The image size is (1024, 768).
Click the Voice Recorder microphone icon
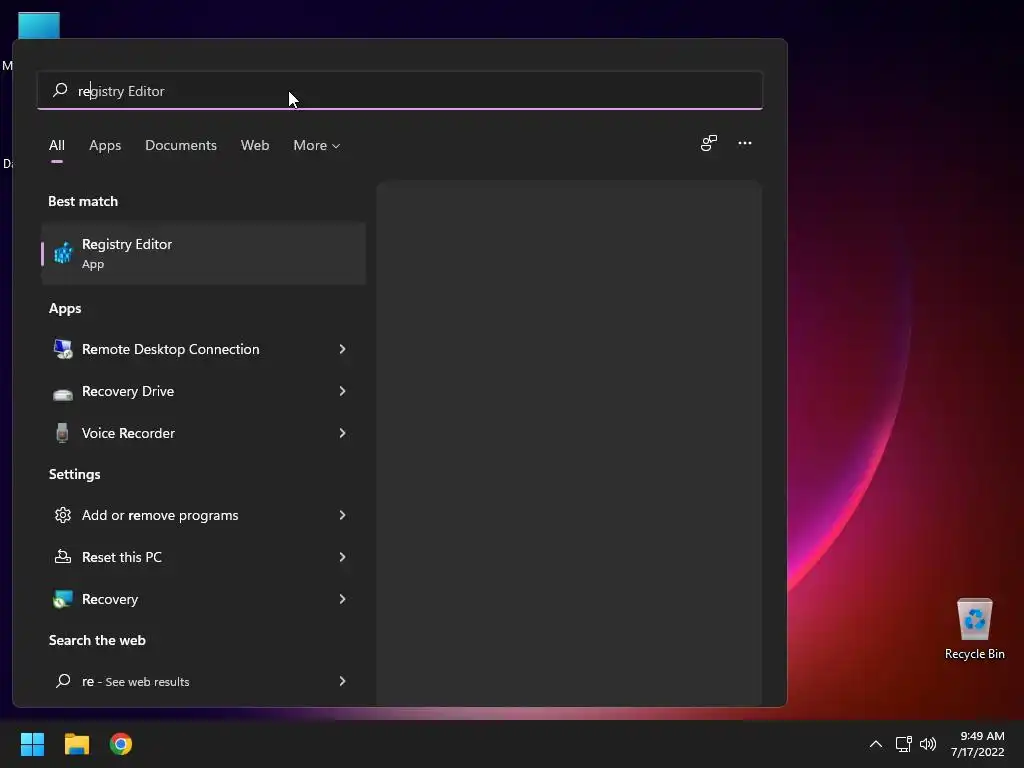63,433
